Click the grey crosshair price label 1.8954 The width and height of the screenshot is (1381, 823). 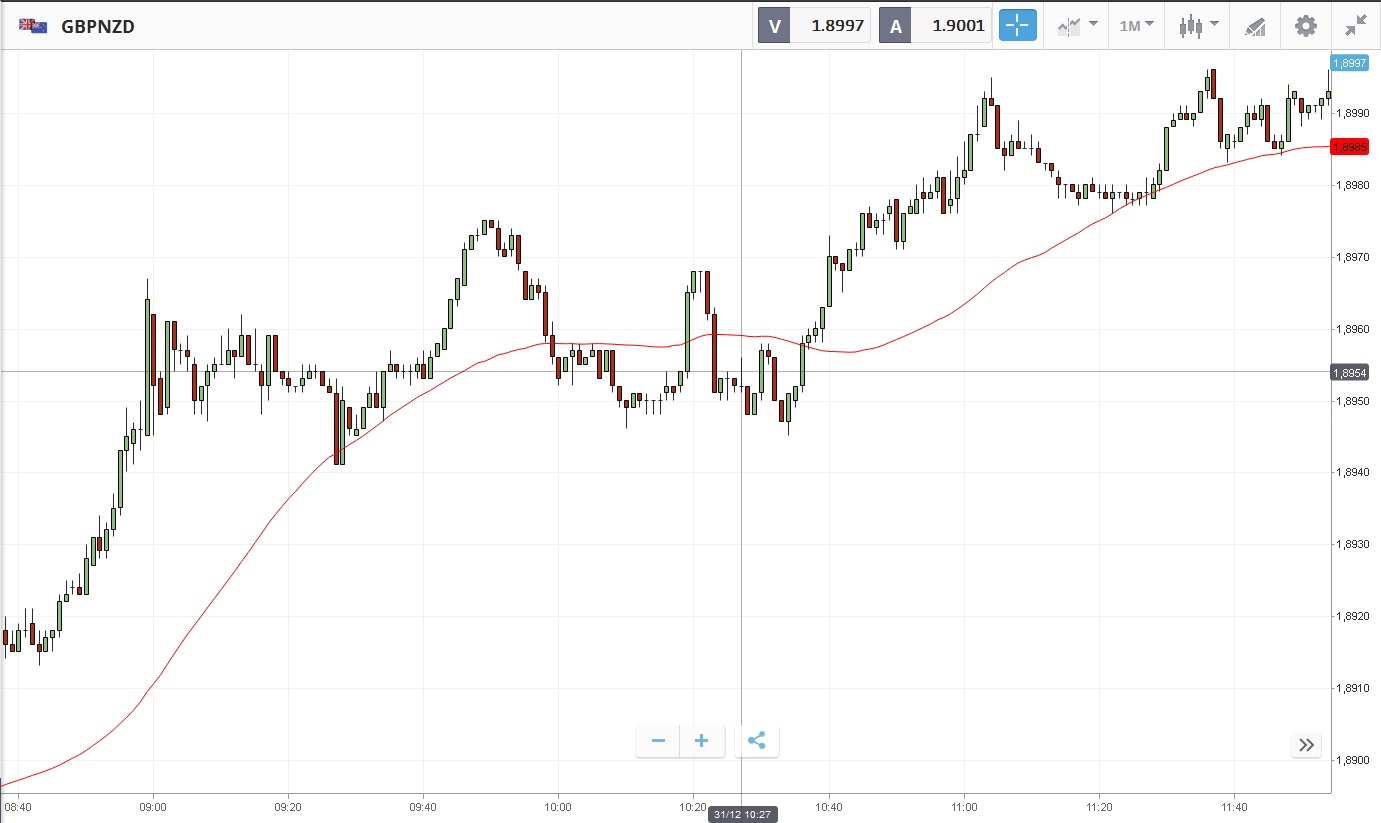(x=1349, y=373)
